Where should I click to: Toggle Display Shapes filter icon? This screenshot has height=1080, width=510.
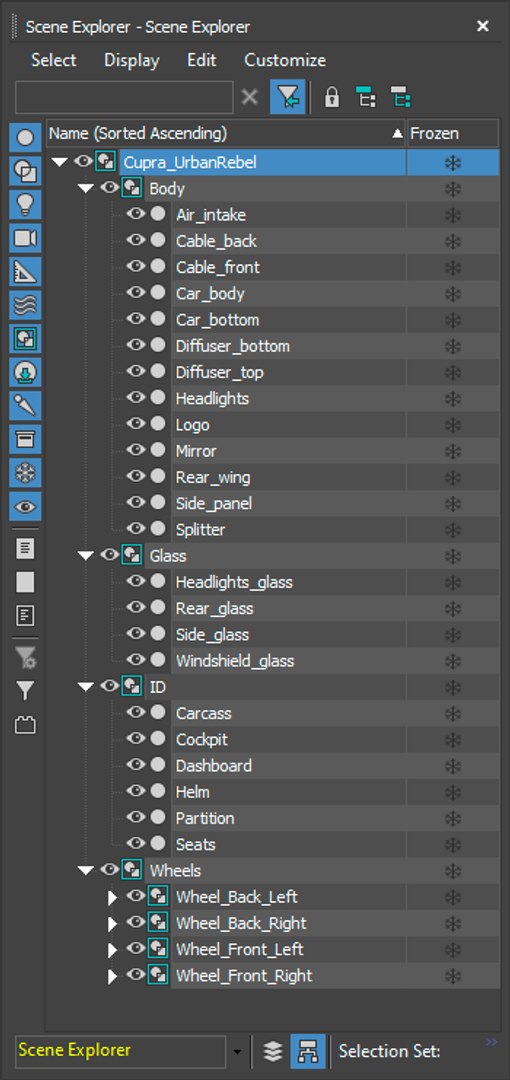tap(25, 171)
